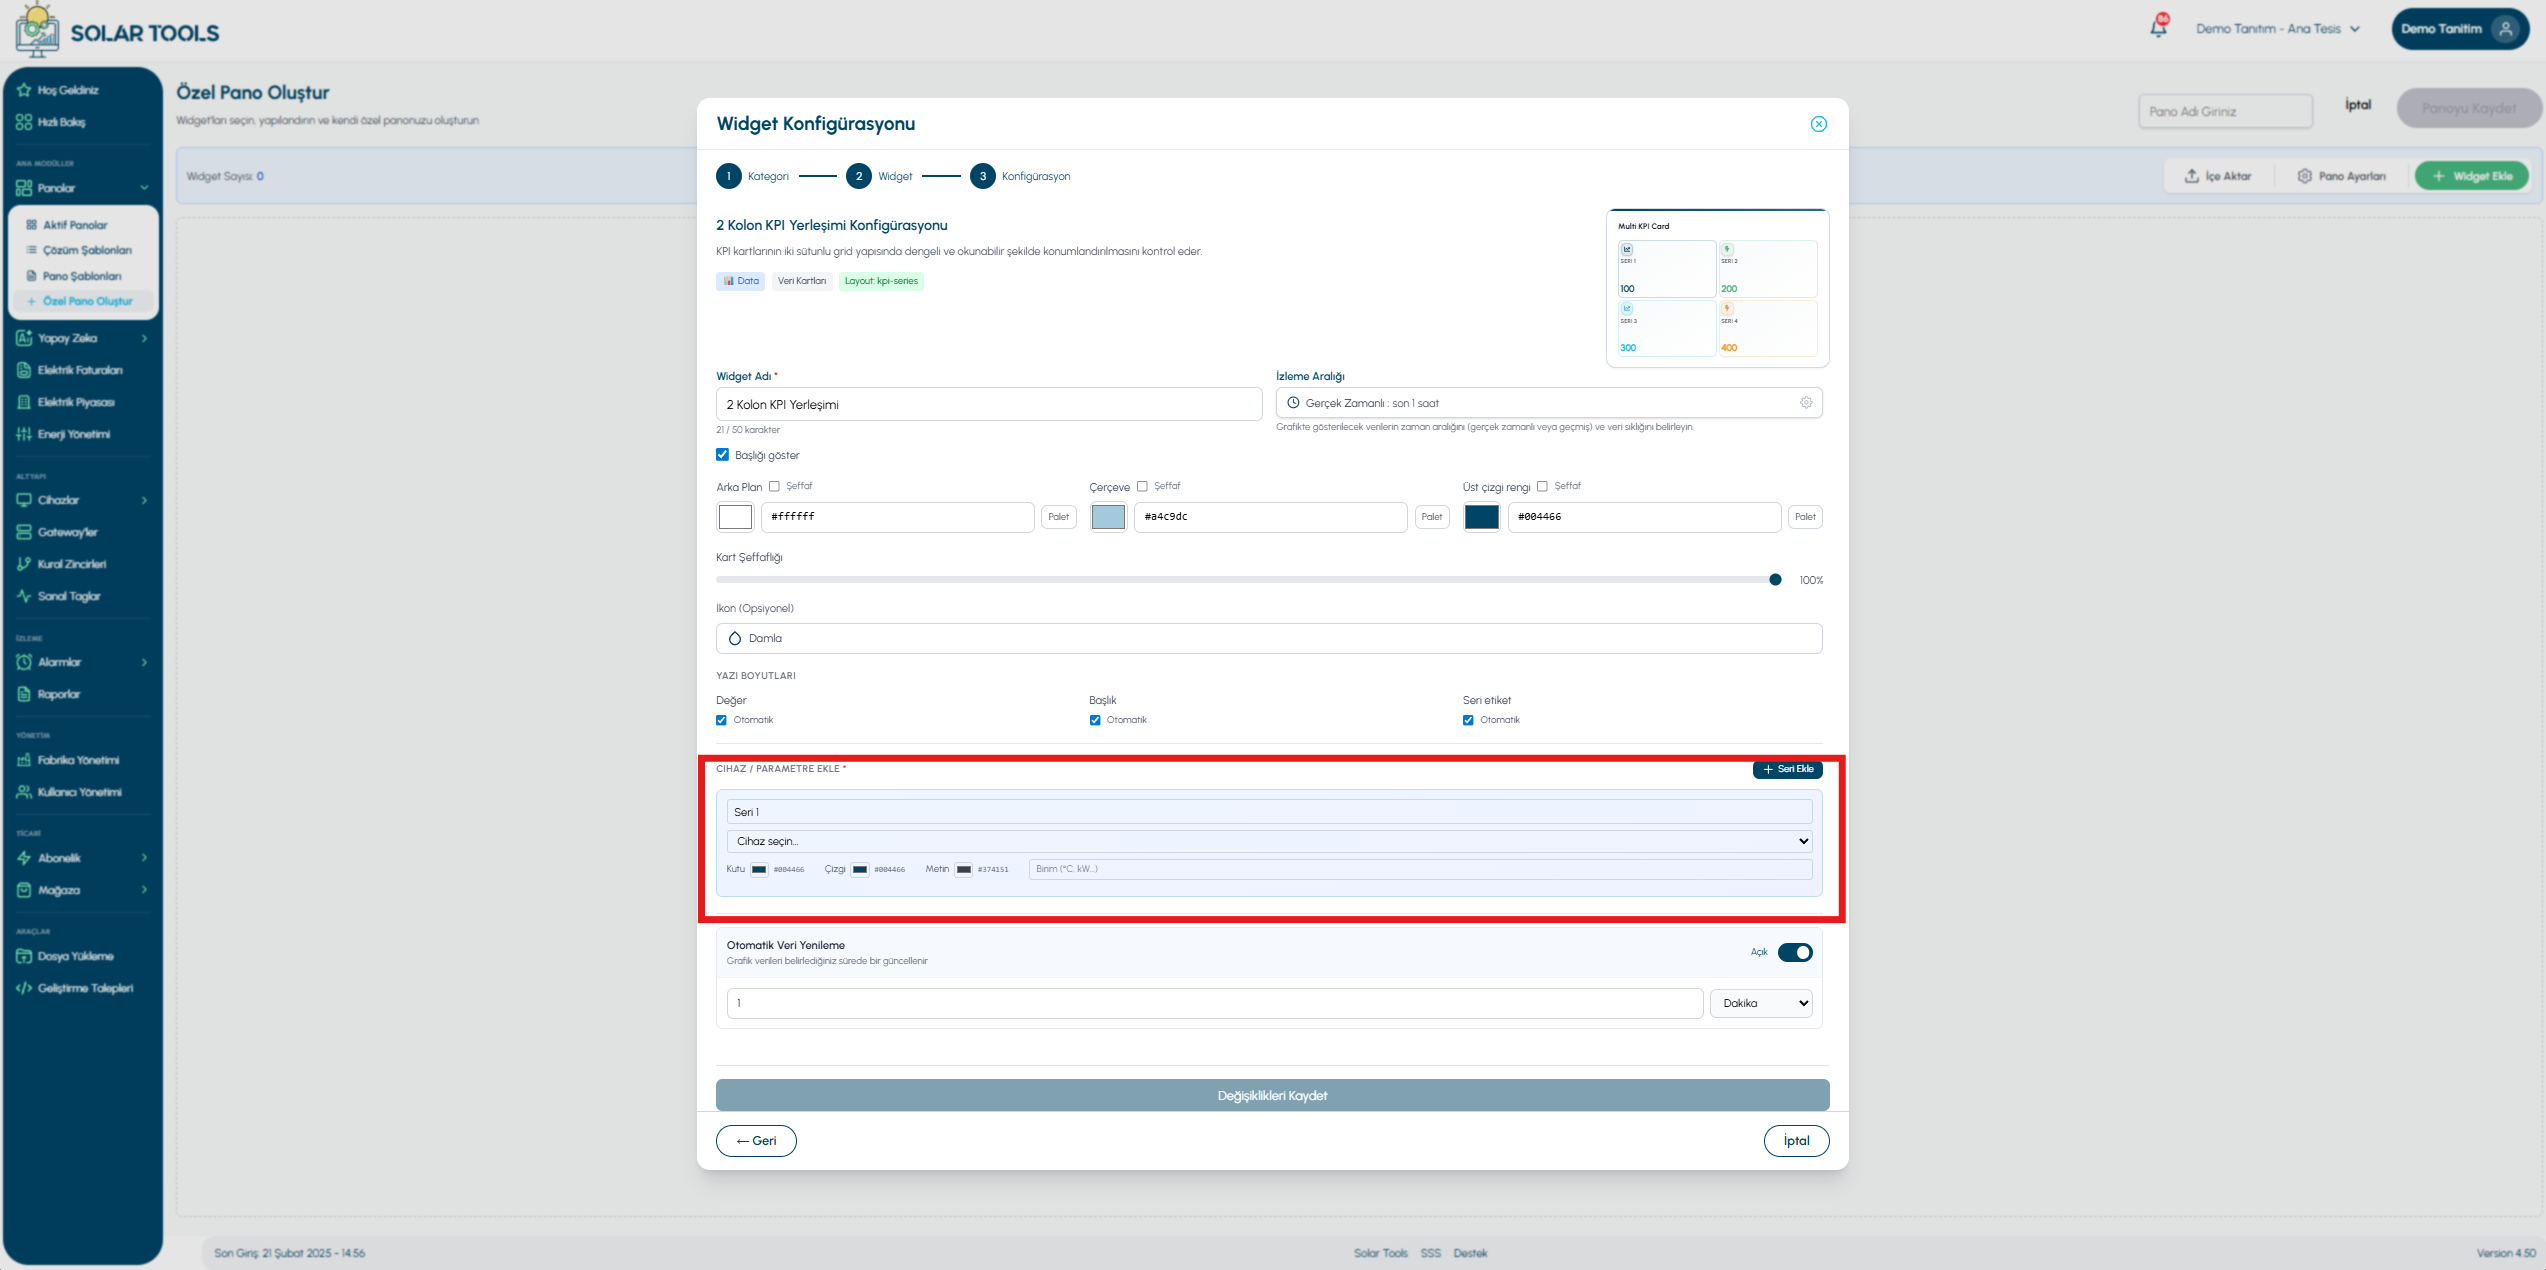Open user avatar icon in Demo Tanıtım
Screen dimensions: 2546x1270
coord(2506,29)
